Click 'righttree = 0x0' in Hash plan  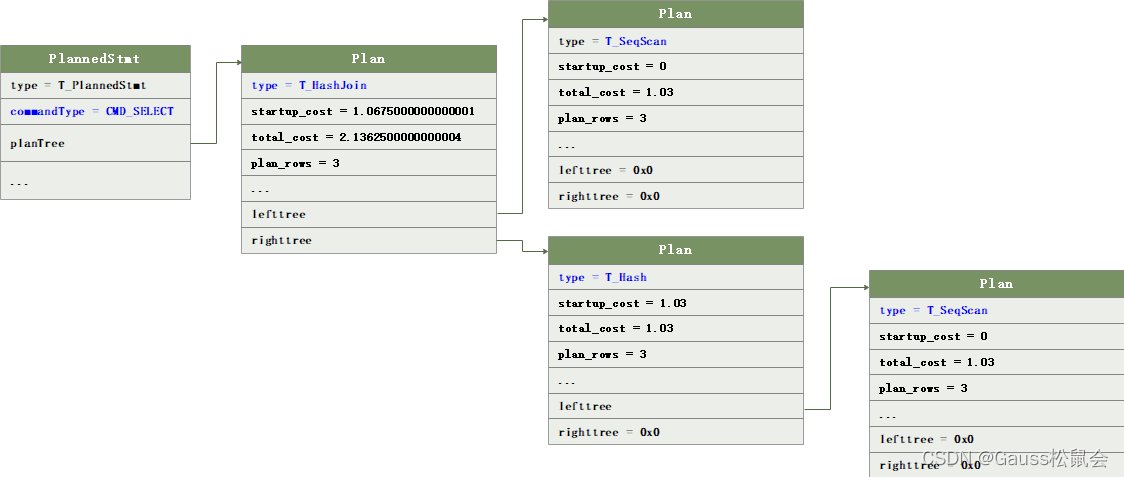coord(675,432)
